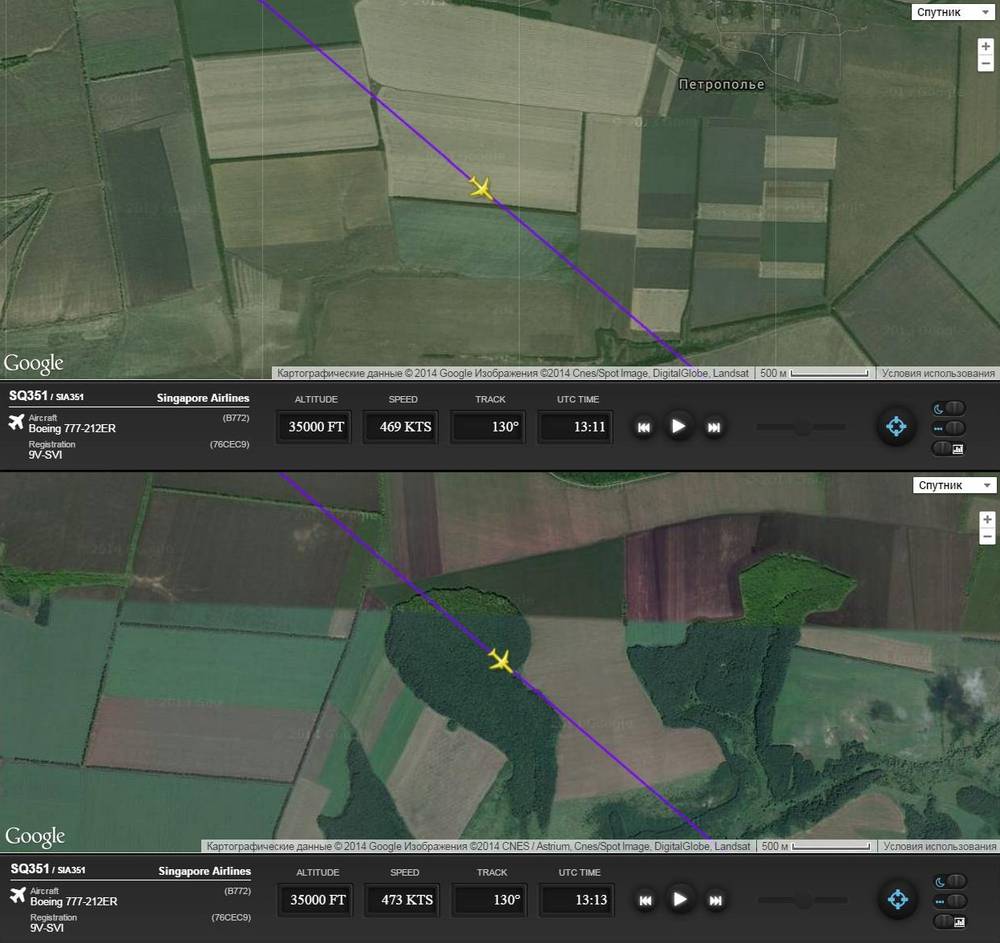Click Boeing 777-212ER aircraft type in 13:11 panel
Screen dimensions: 1000x943
pos(72,428)
